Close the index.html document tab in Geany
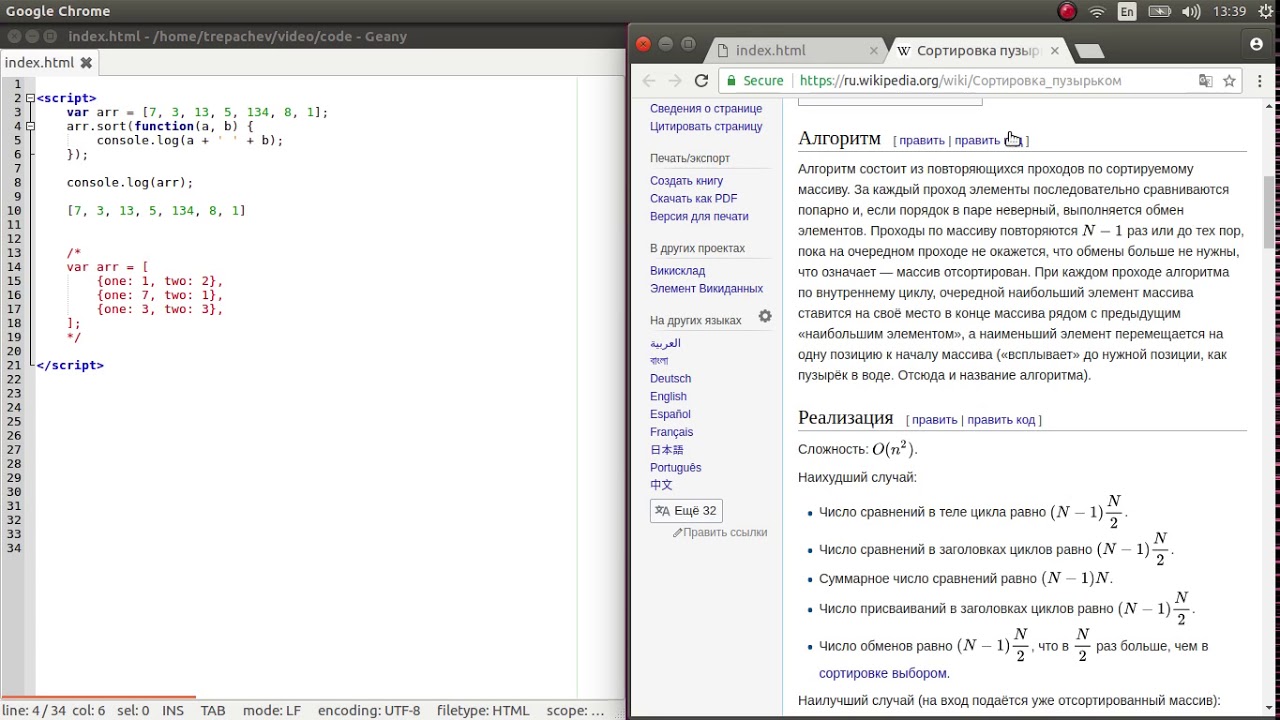 pyautogui.click(x=86, y=62)
